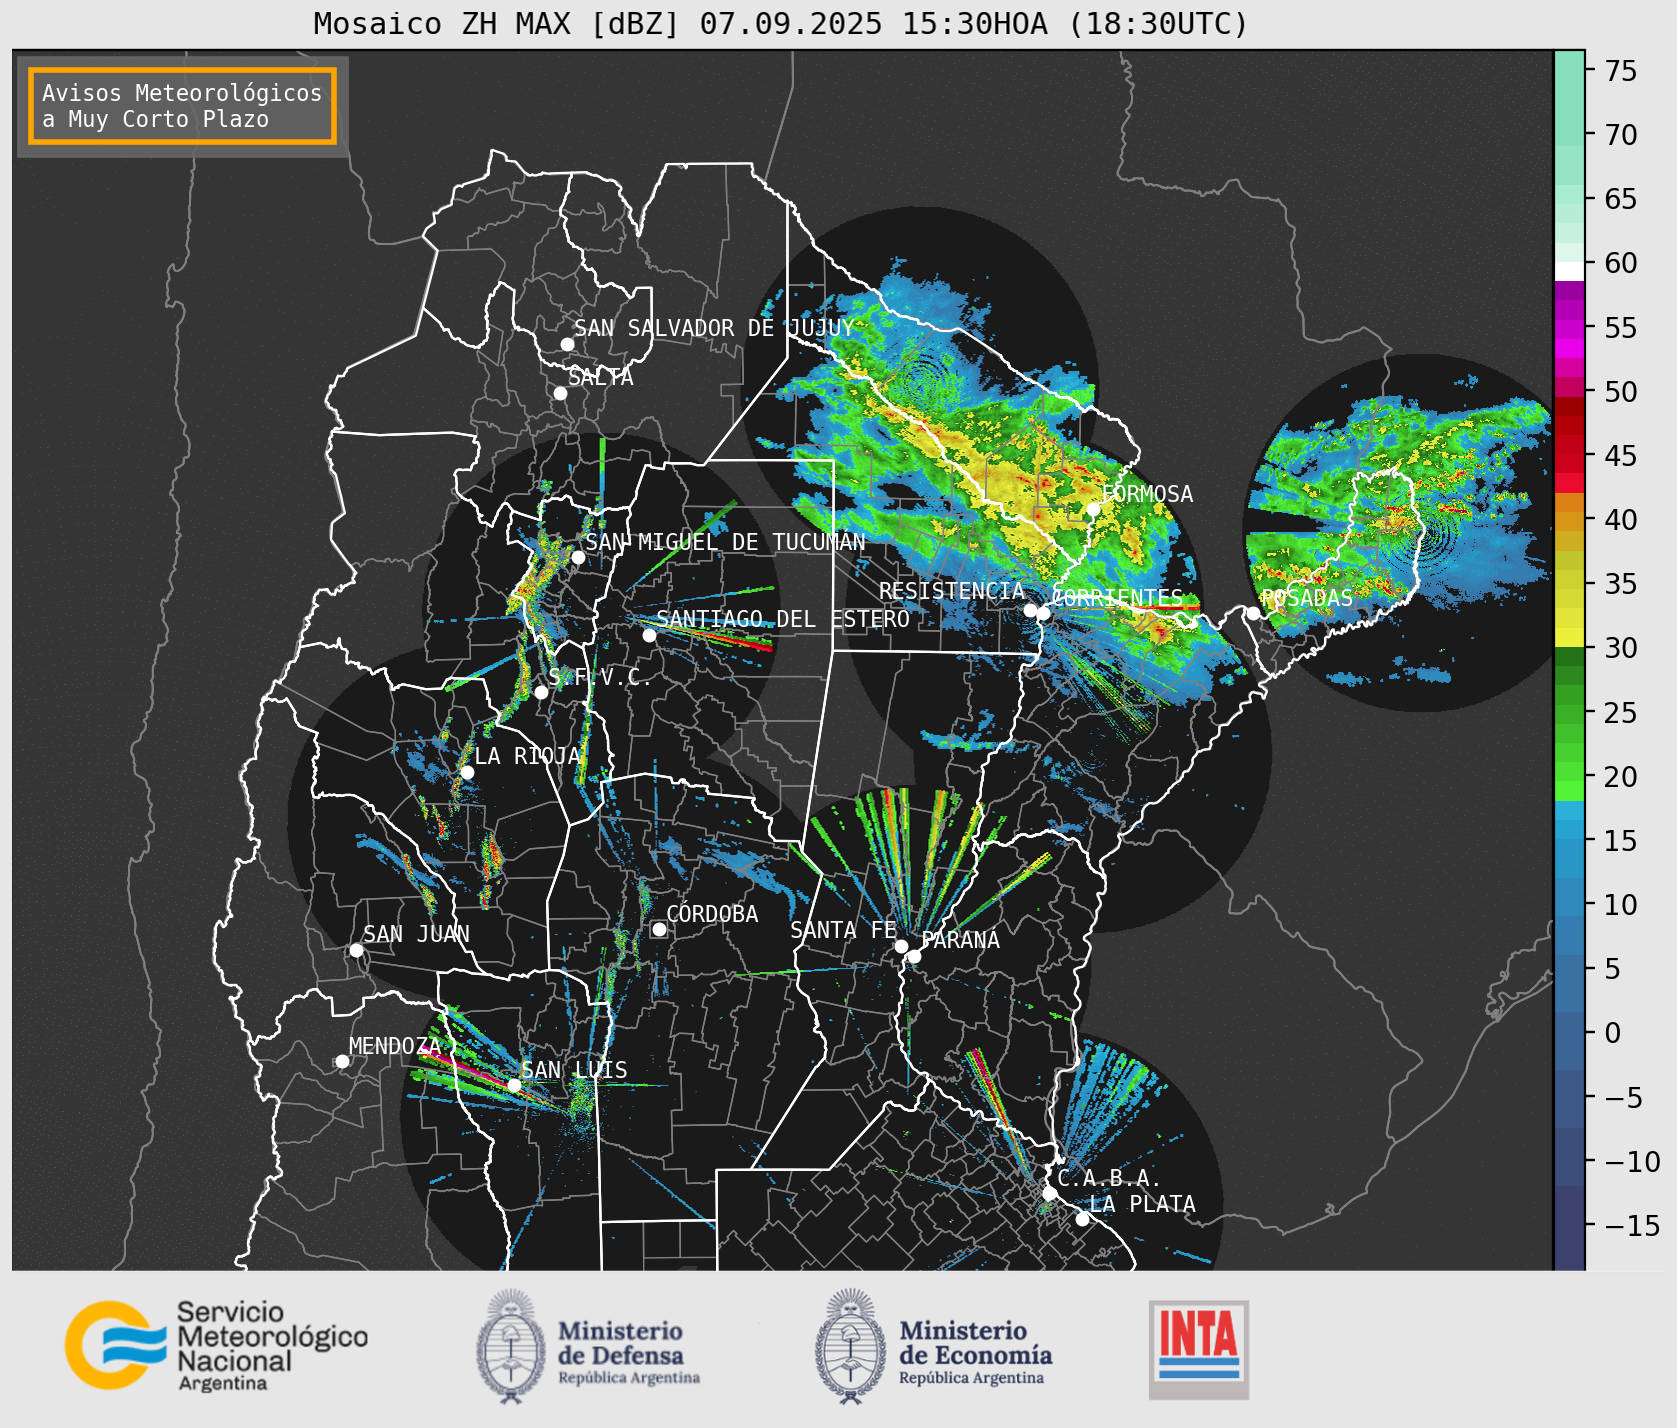Click the Paraná city marker

[x=914, y=957]
